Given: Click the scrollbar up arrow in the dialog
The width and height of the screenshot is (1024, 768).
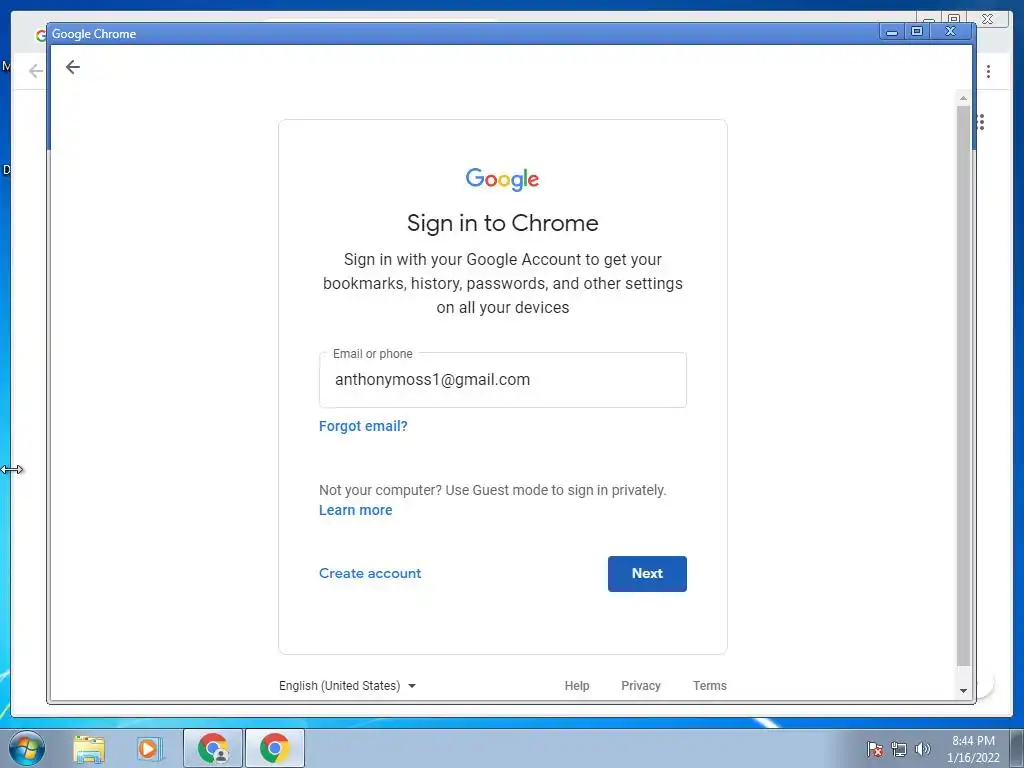Looking at the screenshot, I should (963, 98).
